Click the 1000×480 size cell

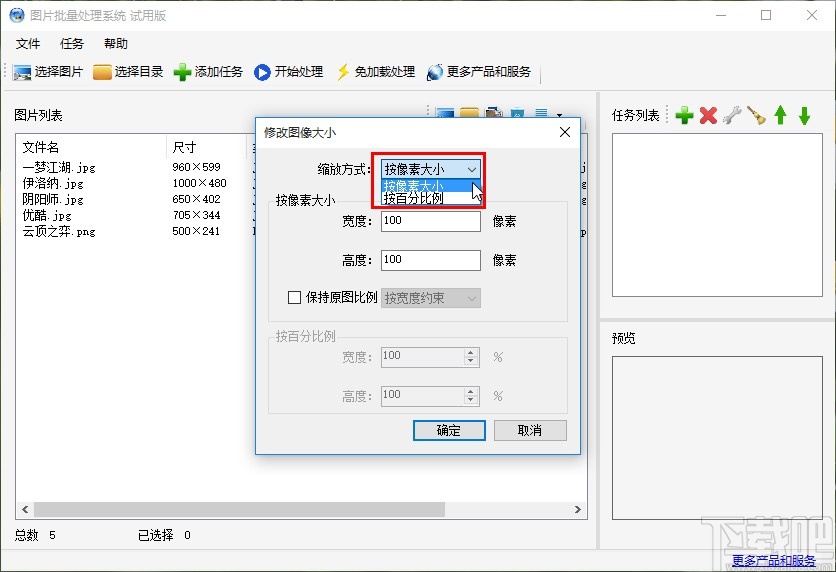[199, 183]
